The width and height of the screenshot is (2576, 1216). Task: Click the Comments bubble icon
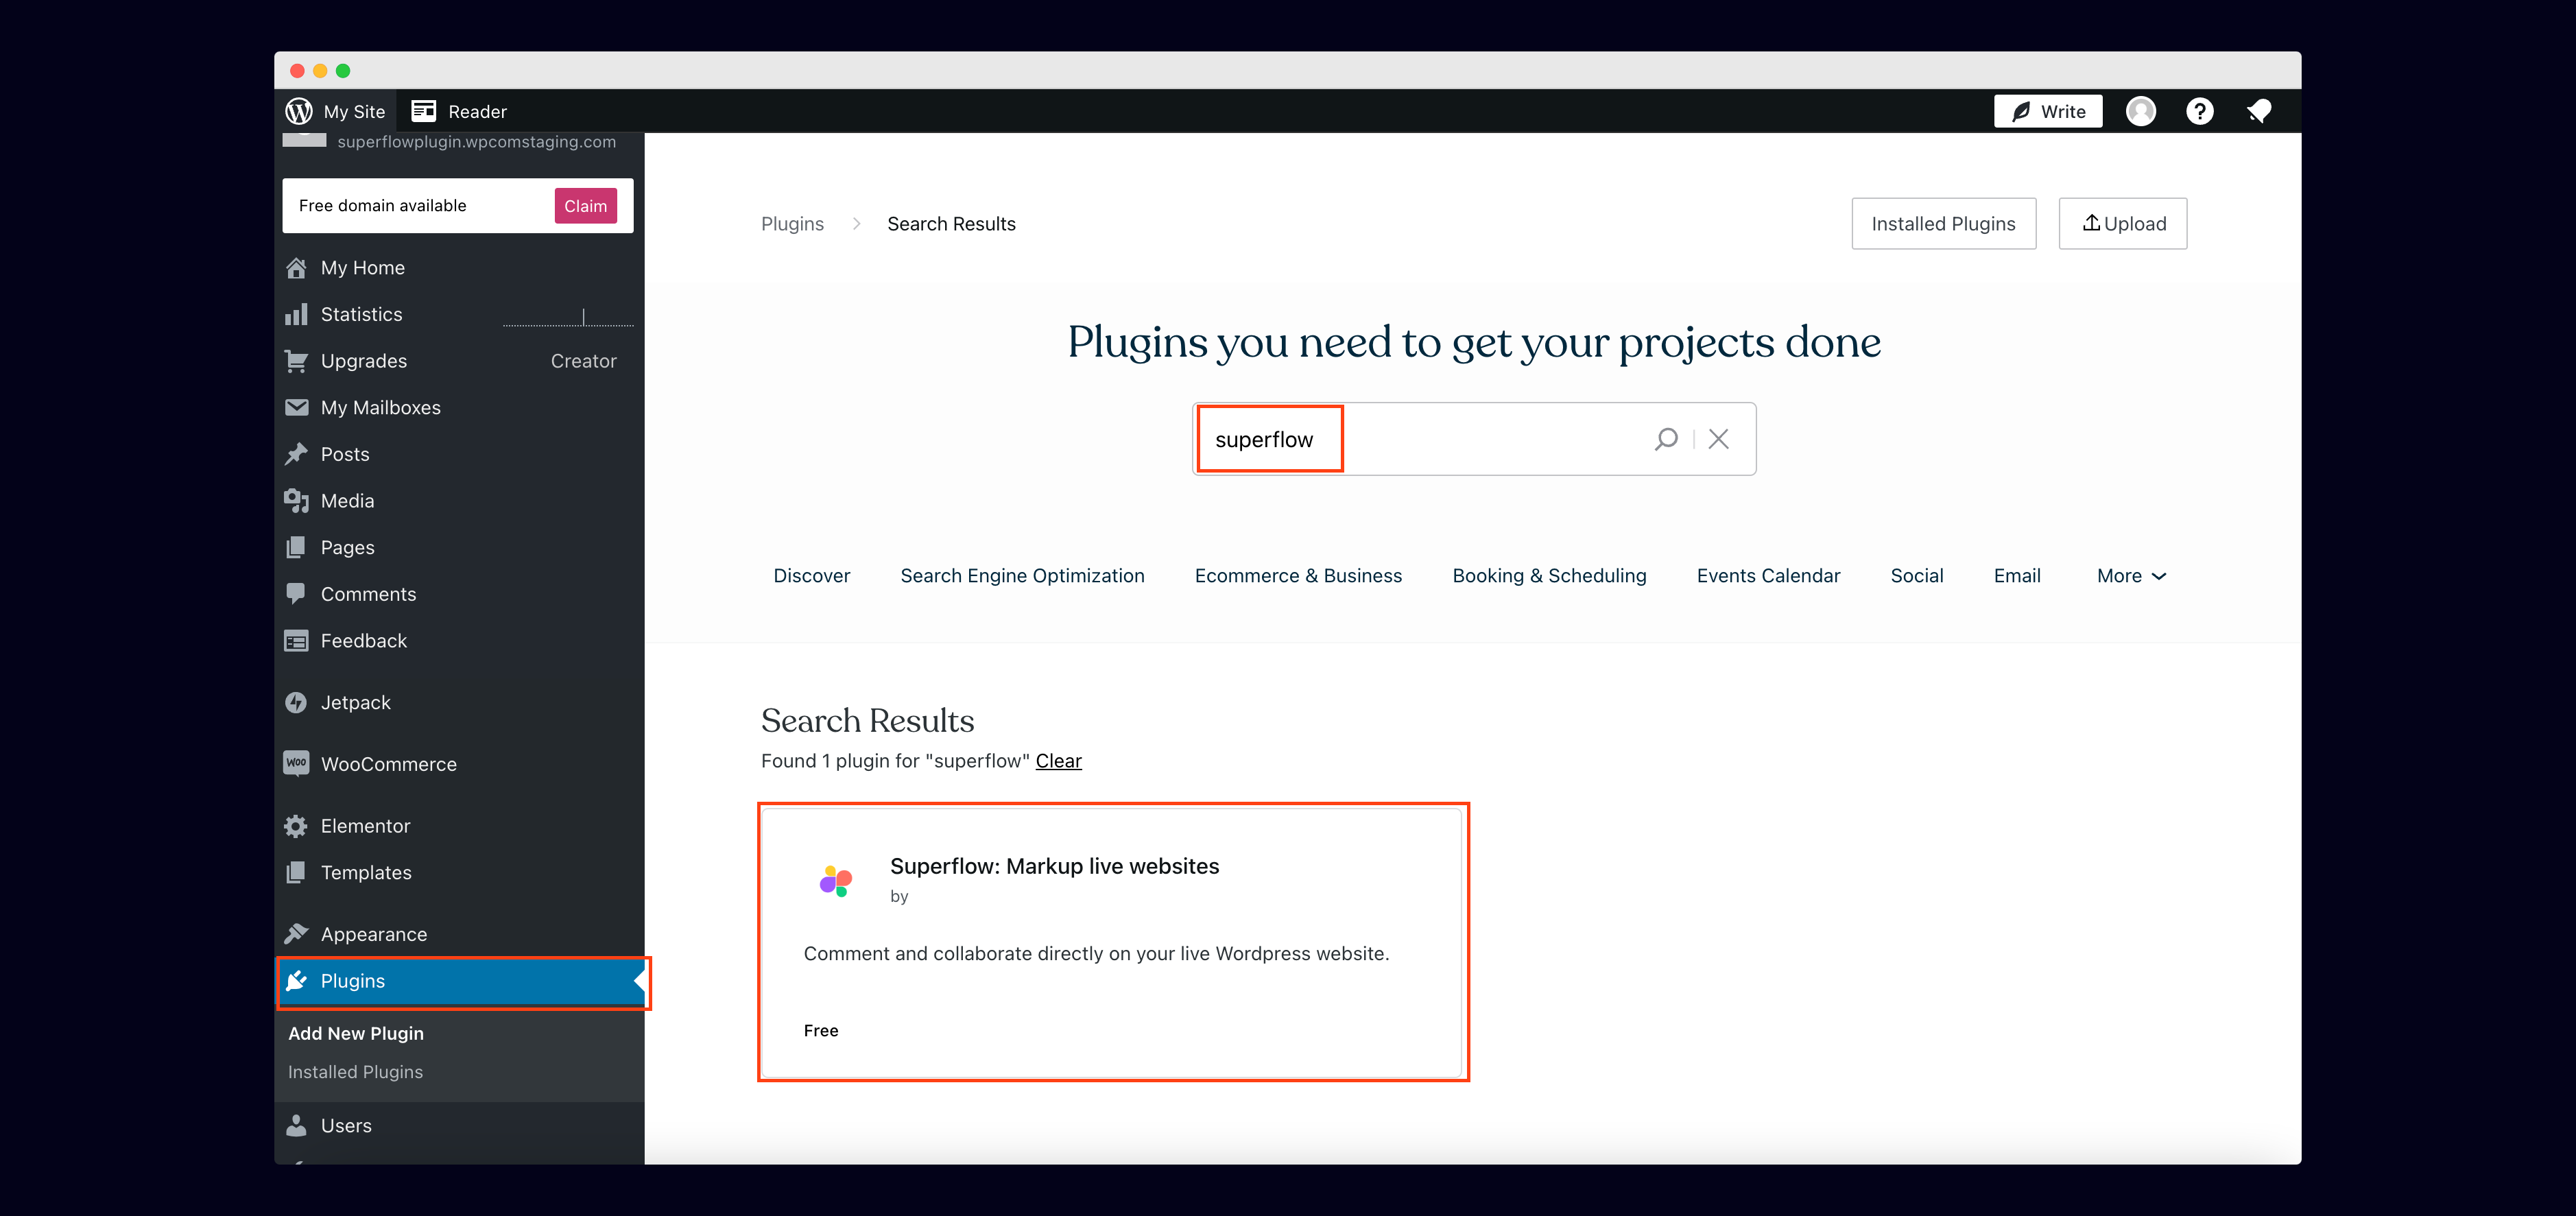[x=296, y=594]
